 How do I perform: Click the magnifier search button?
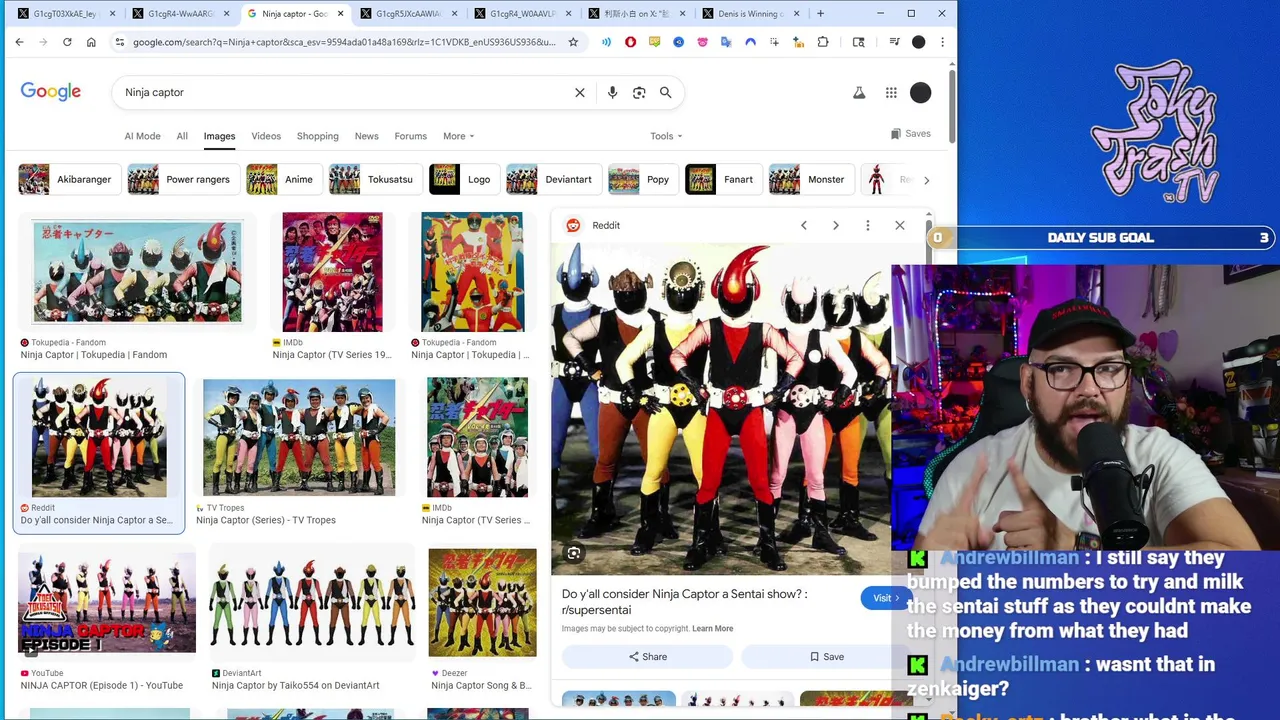point(665,92)
